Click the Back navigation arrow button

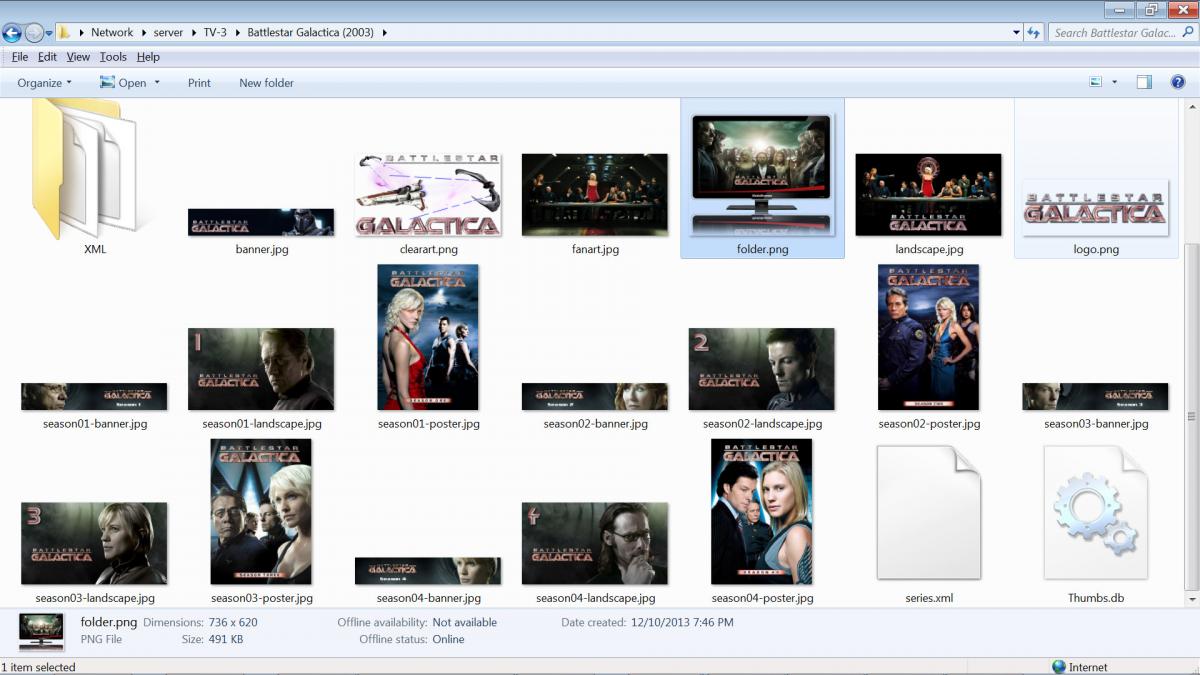click(12, 32)
